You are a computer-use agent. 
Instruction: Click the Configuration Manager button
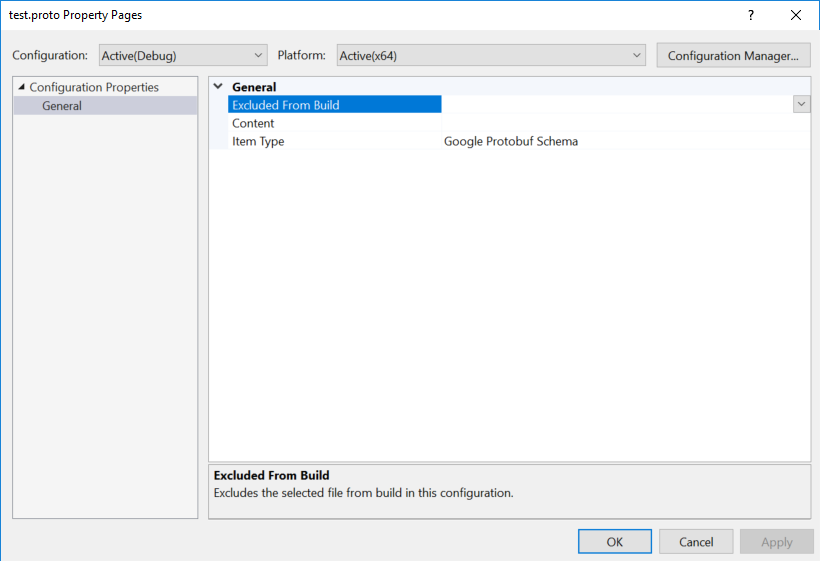pos(733,55)
